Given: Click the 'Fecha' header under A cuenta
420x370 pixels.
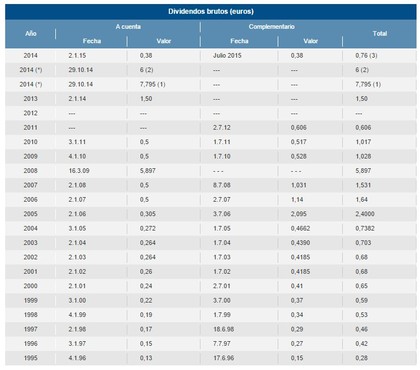Looking at the screenshot, I should tap(92, 41).
